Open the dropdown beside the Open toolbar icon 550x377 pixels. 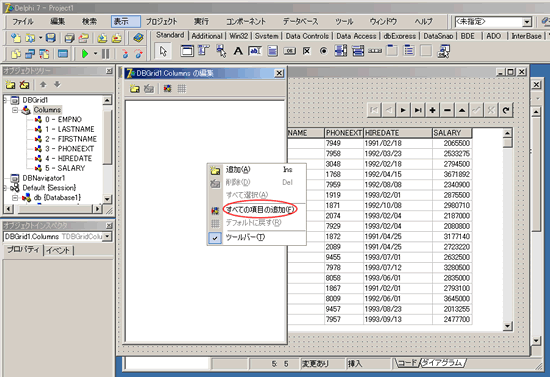click(x=40, y=38)
